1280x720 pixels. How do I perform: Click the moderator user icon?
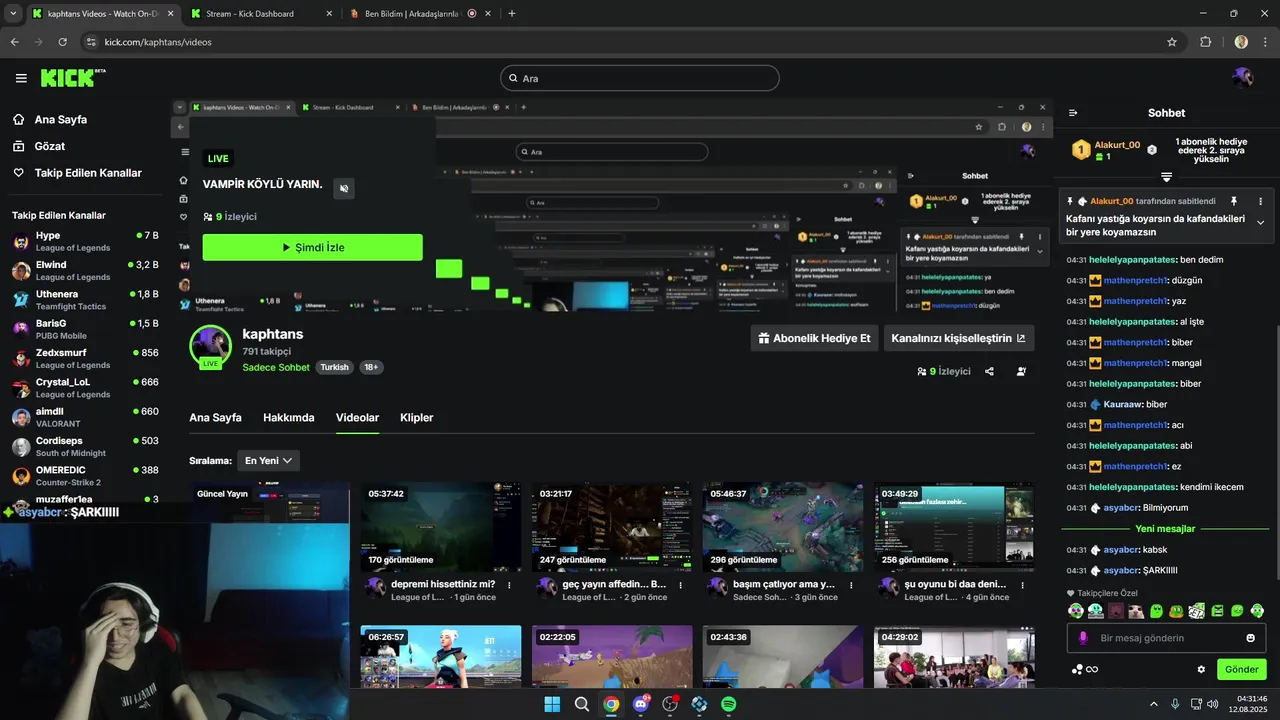pos(1021,371)
